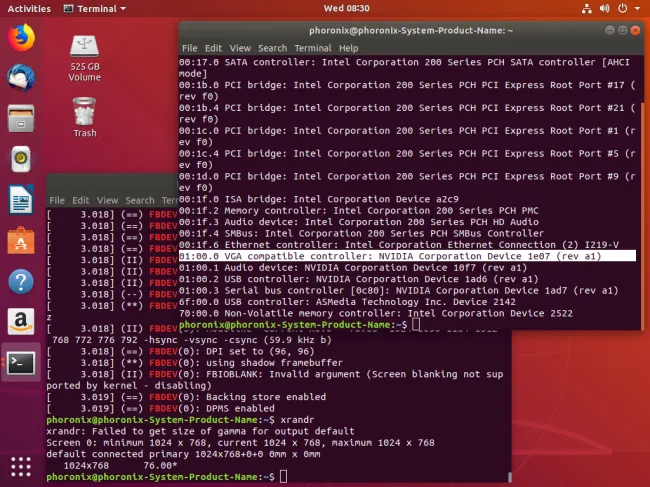
Task: Expand the system menu arrow
Action: tap(637, 8)
